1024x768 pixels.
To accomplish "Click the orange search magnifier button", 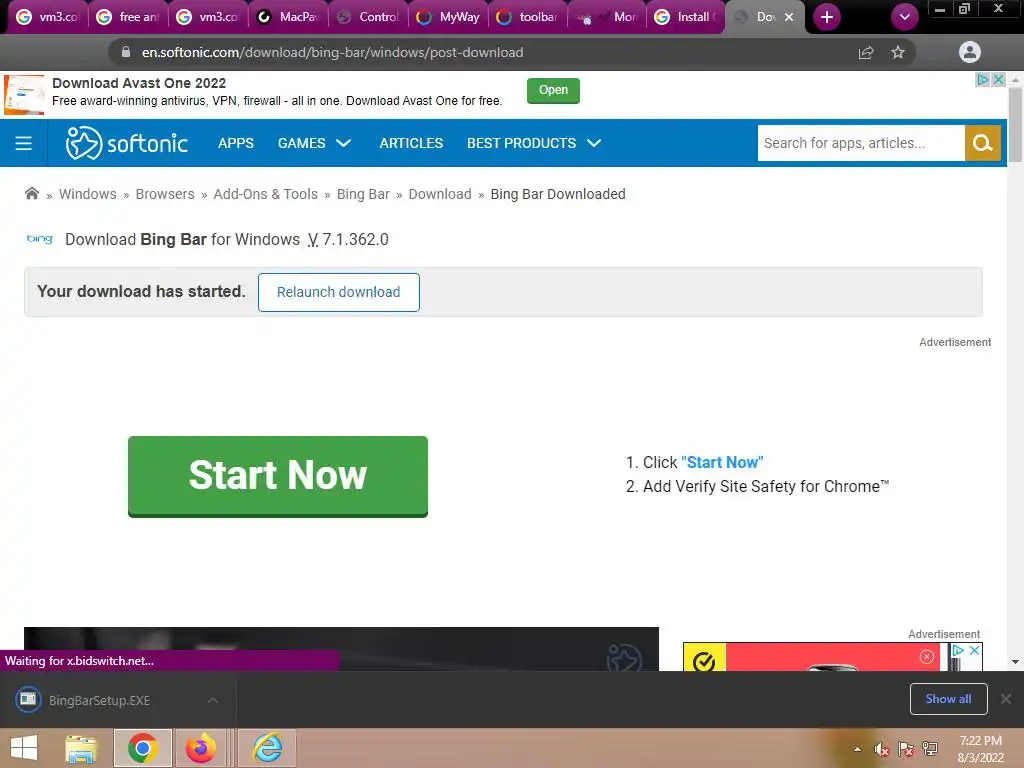I will (x=982, y=143).
